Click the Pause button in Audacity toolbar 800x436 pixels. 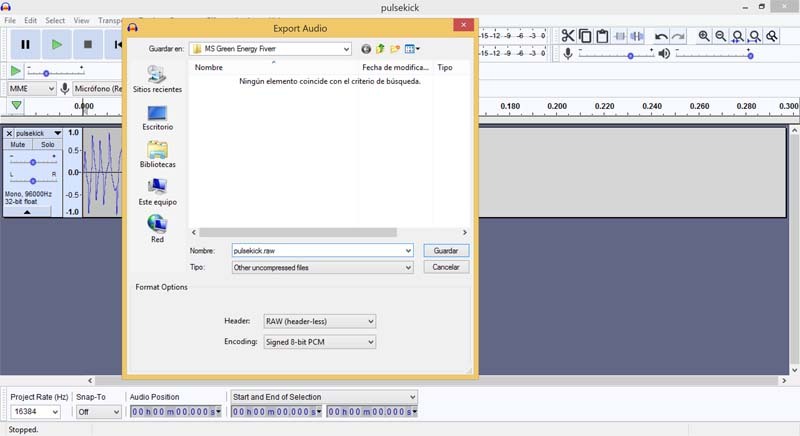pyautogui.click(x=25, y=44)
